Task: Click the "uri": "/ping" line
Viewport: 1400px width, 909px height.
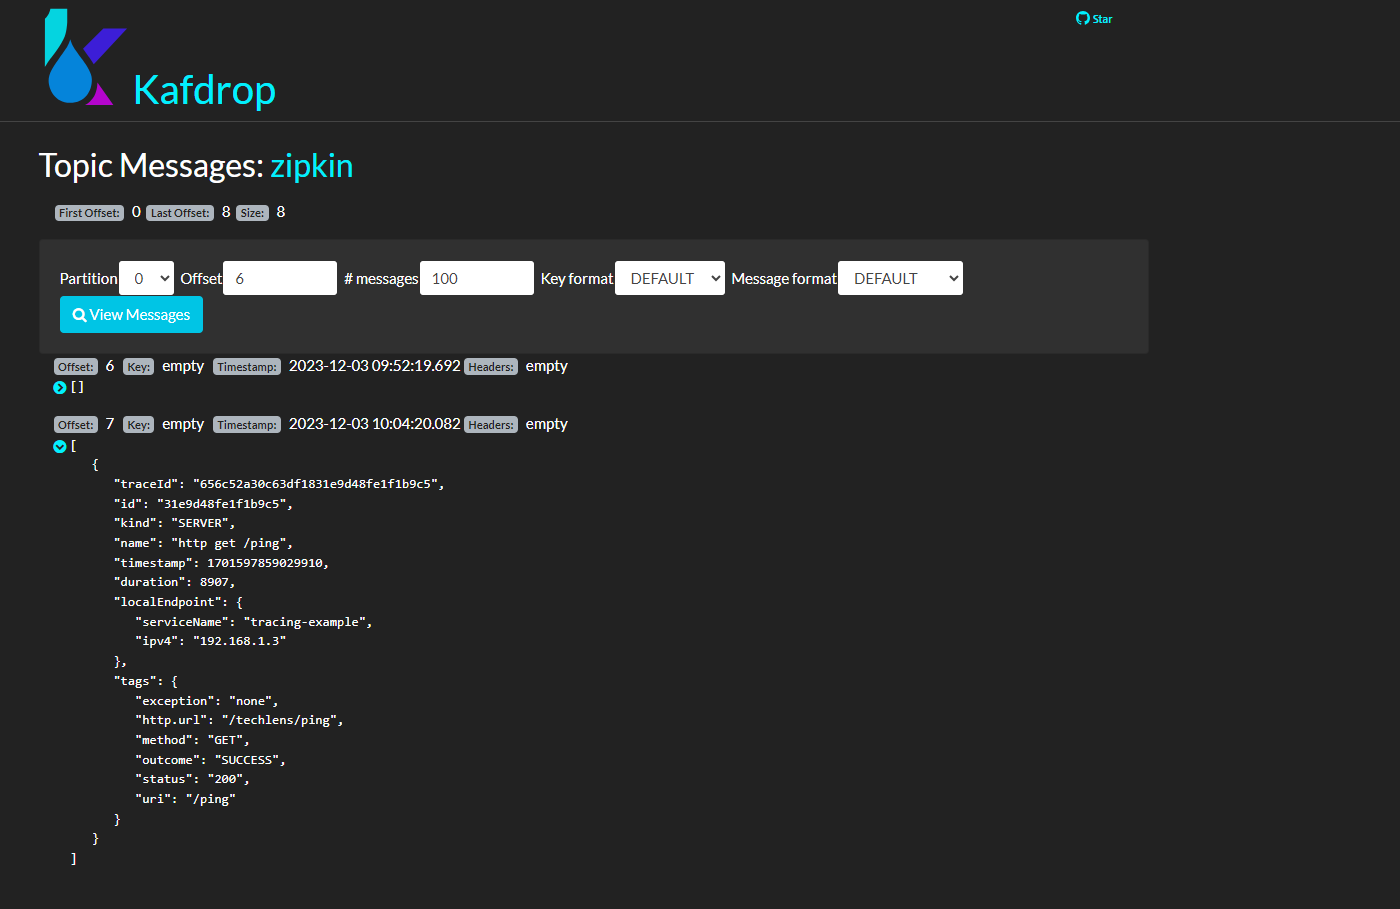Action: pos(186,799)
